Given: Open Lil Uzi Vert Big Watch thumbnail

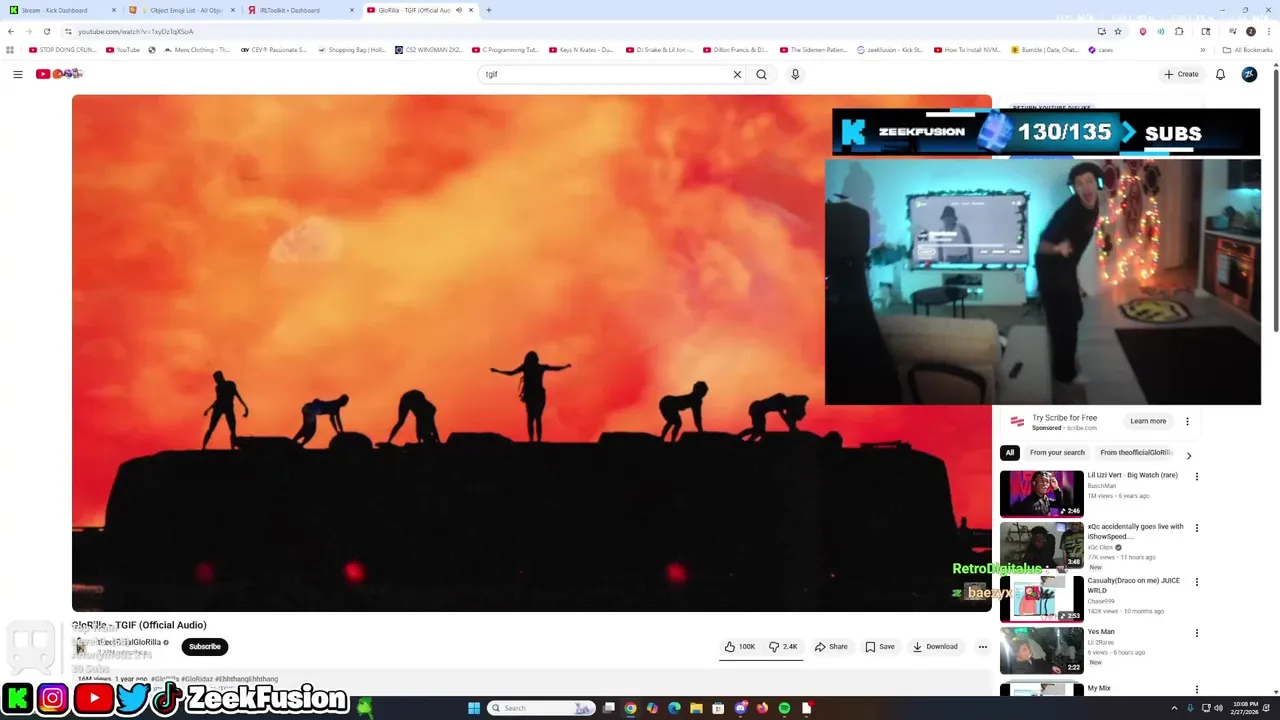Looking at the screenshot, I should (1041, 493).
